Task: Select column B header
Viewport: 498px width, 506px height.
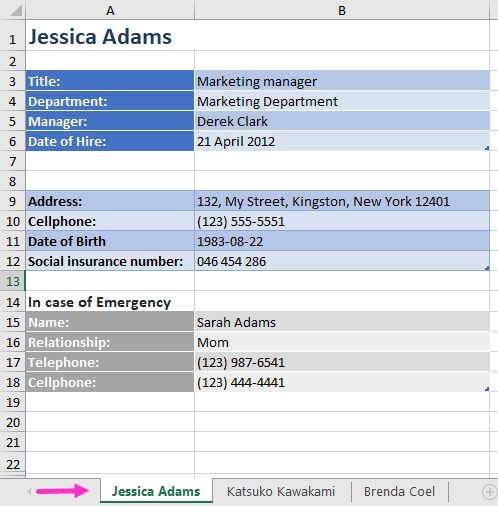Action: point(342,10)
